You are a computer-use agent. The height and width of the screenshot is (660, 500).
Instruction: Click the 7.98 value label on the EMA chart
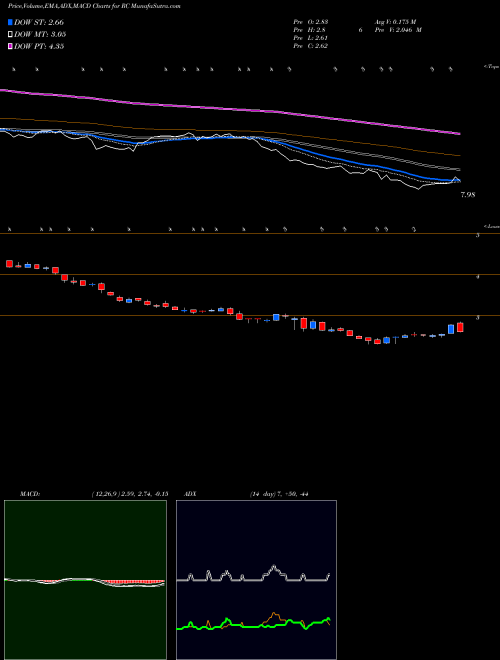[x=468, y=195]
